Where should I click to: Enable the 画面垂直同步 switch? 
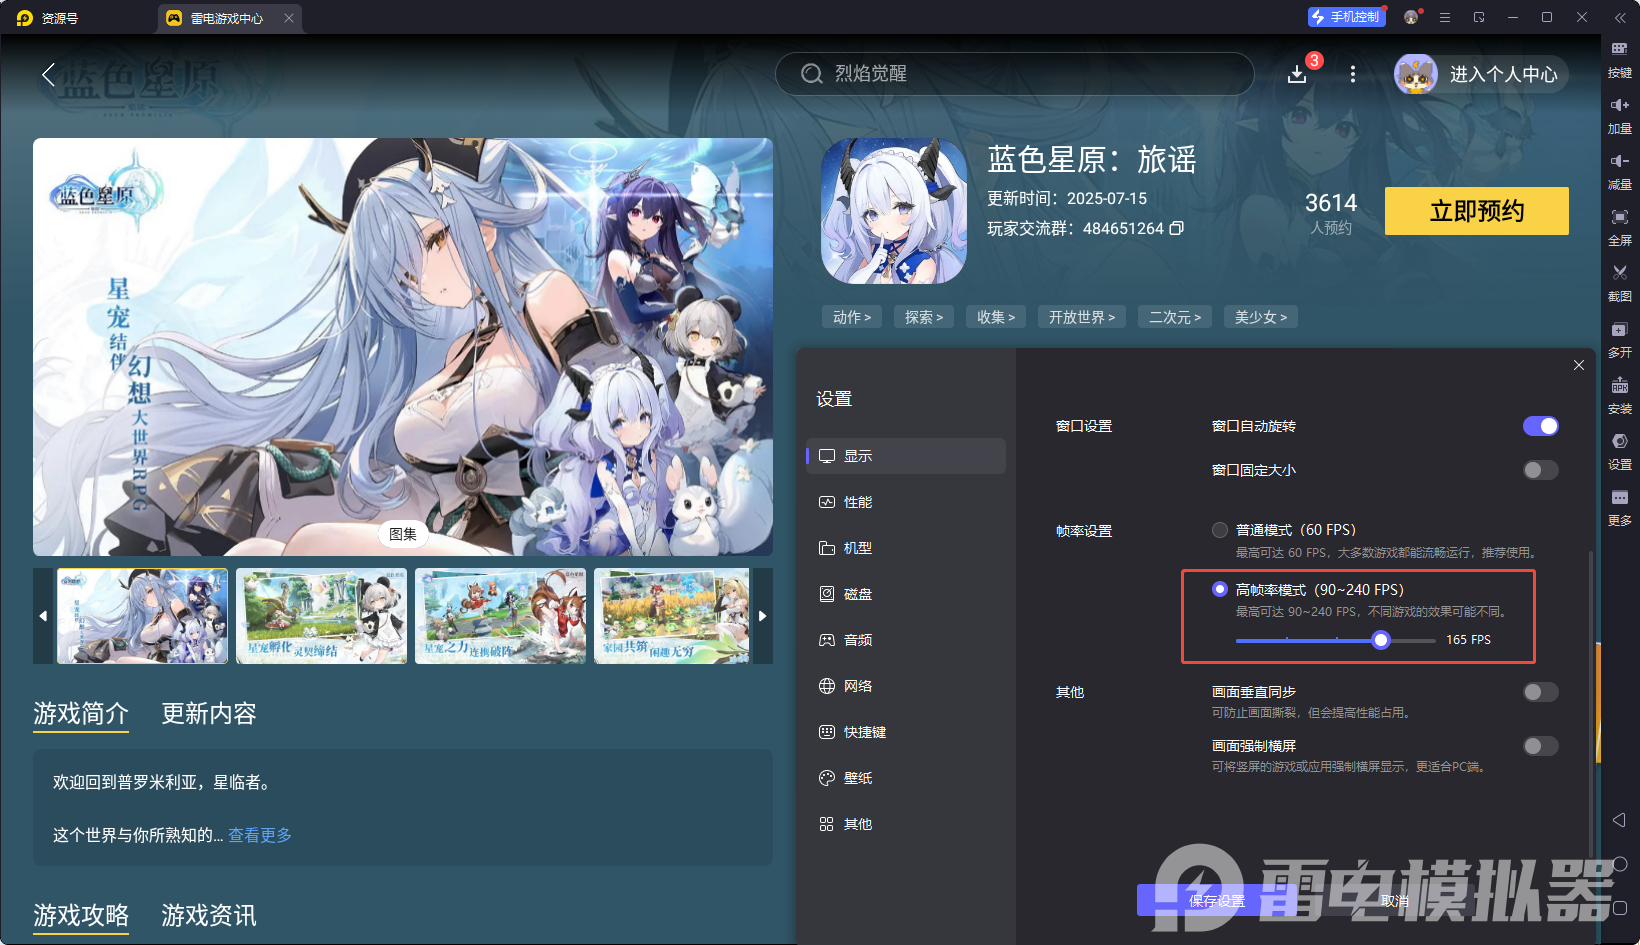pos(1541,692)
